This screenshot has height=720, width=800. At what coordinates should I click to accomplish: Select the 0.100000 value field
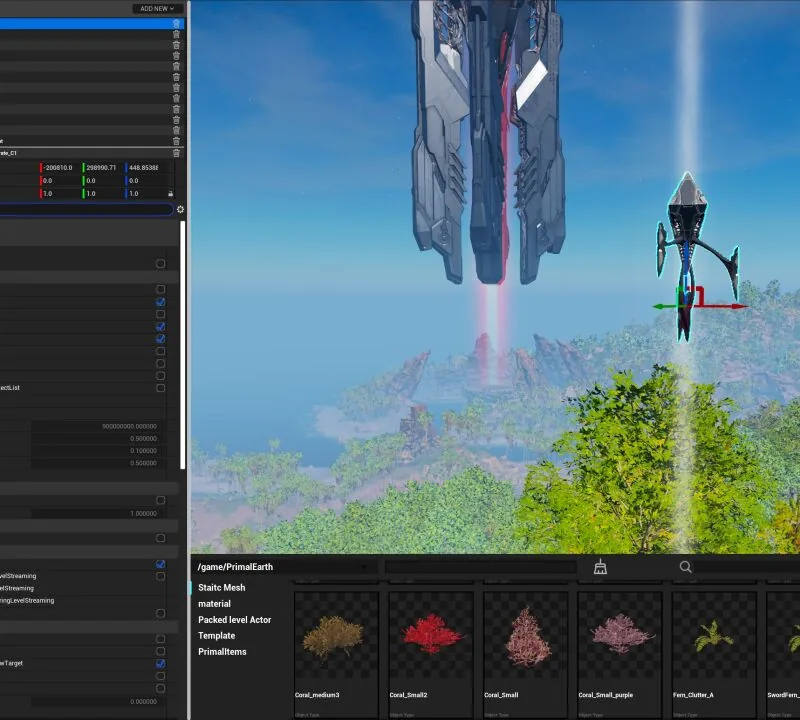click(98, 451)
